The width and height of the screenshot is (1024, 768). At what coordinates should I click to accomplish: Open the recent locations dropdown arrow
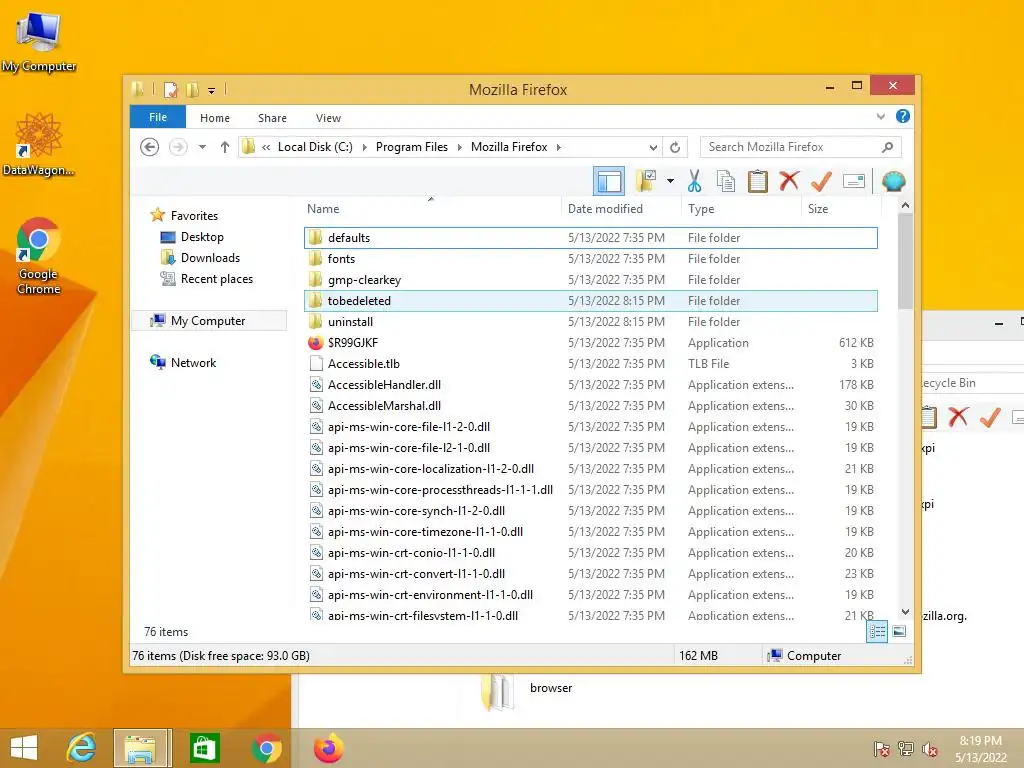tap(202, 147)
